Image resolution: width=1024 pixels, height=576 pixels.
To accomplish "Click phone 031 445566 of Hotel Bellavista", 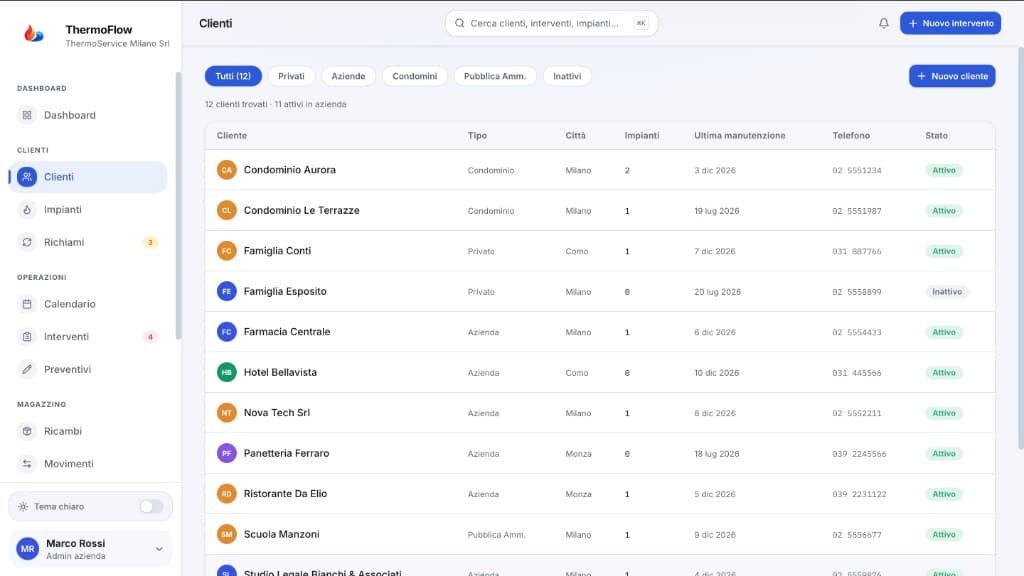I will click(857, 373).
